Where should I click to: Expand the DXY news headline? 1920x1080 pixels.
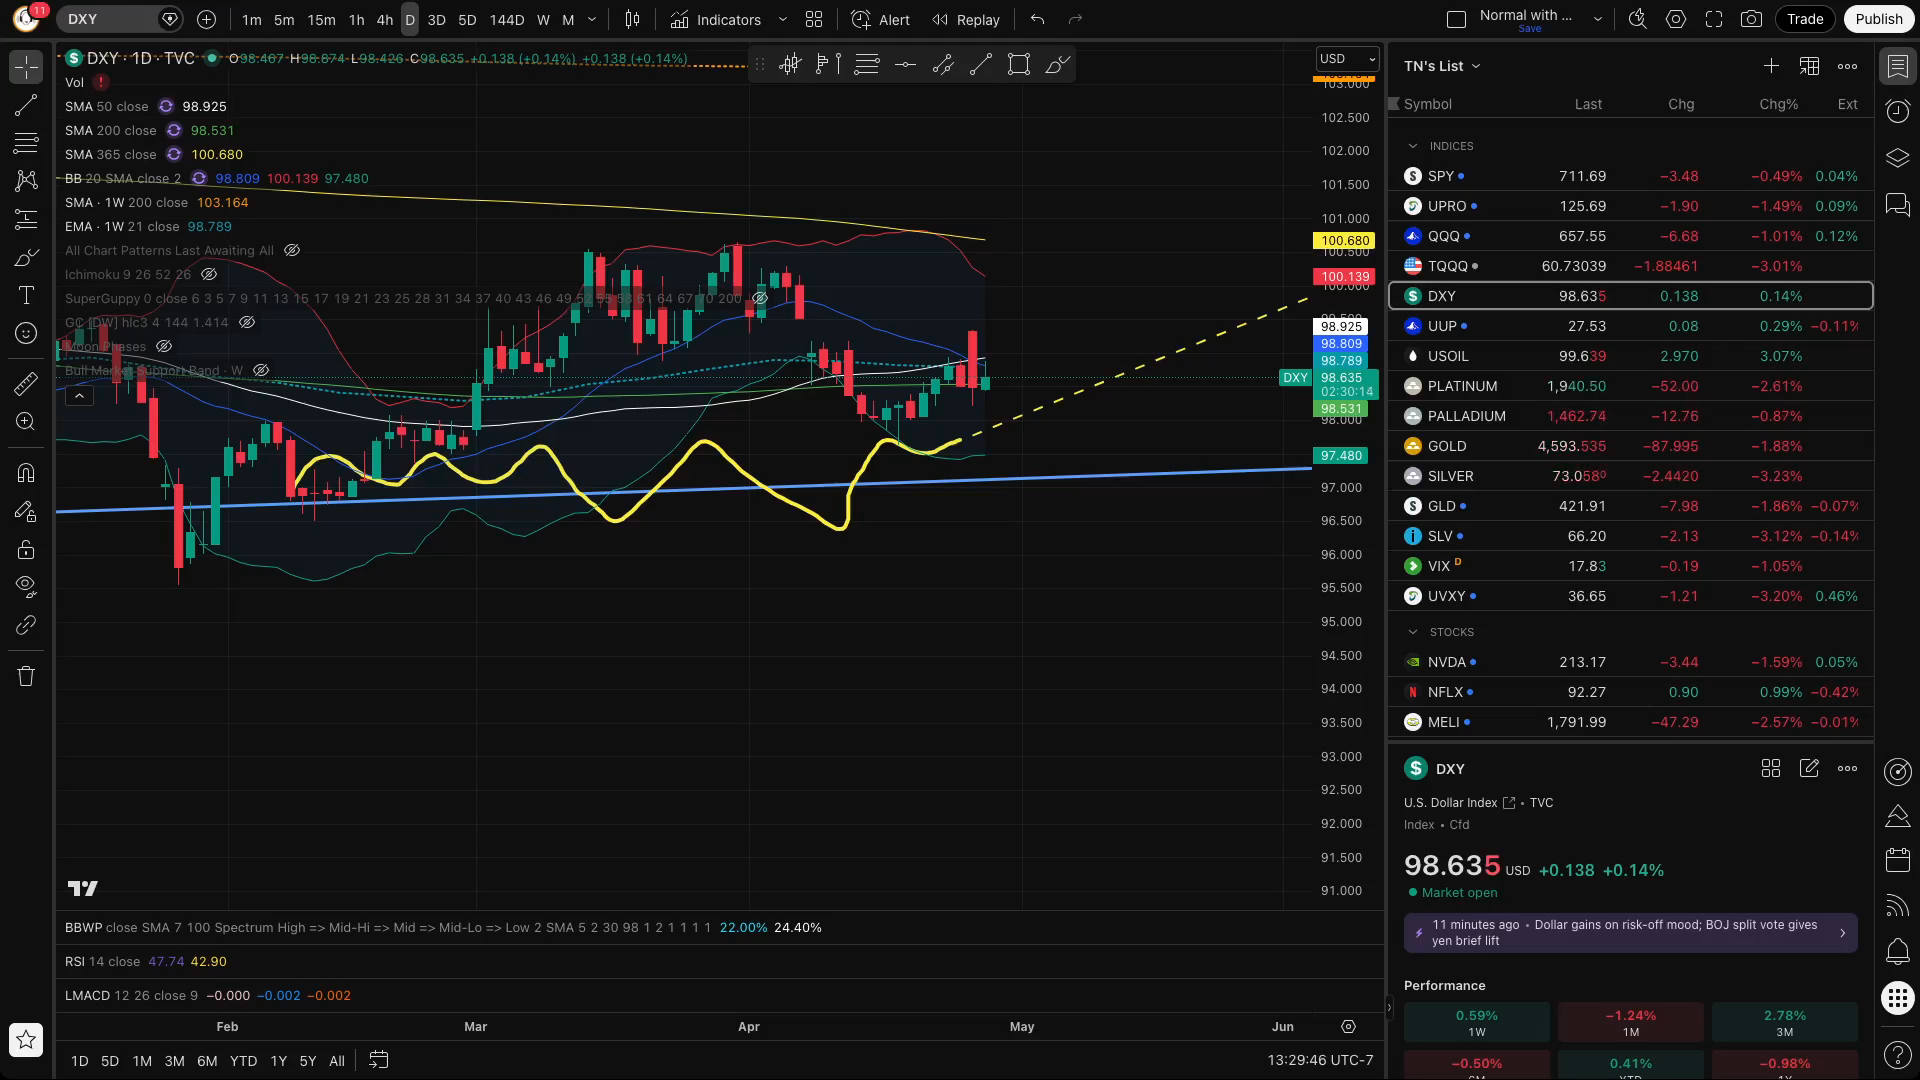(1631, 933)
